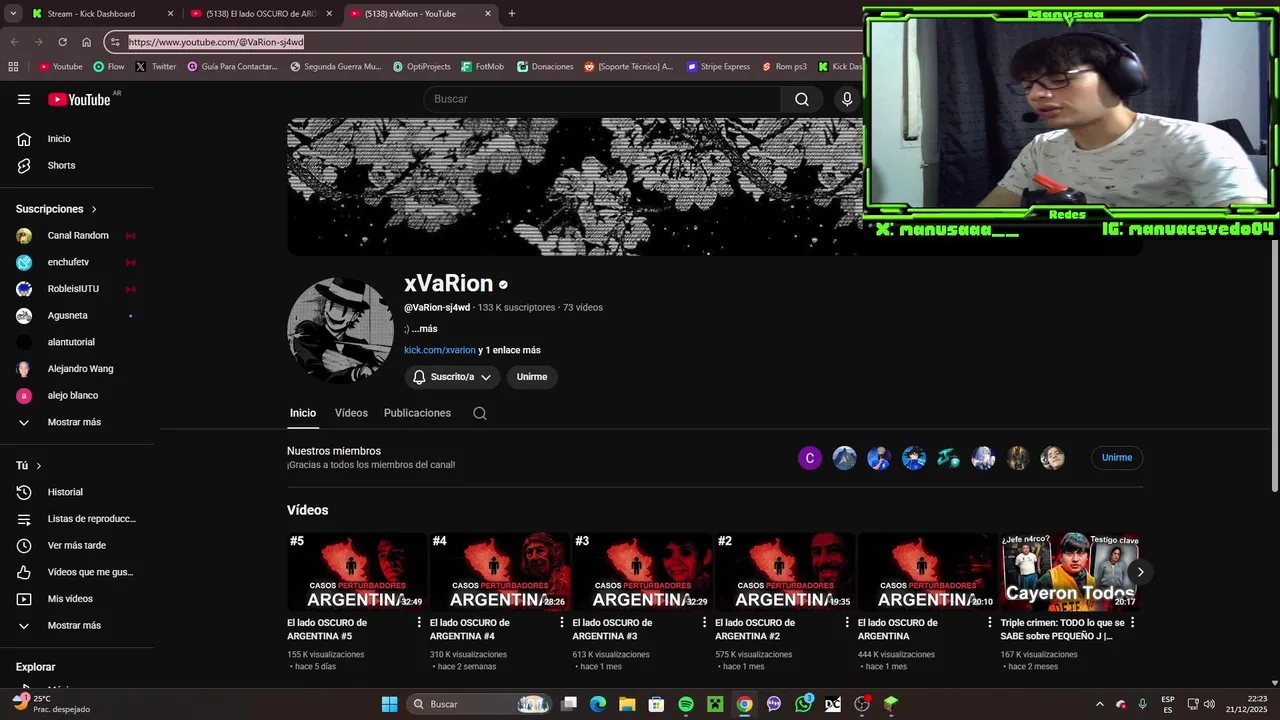Viewport: 1280px width, 720px height.
Task: Expand the Tú section chevron
Action: [39, 466]
